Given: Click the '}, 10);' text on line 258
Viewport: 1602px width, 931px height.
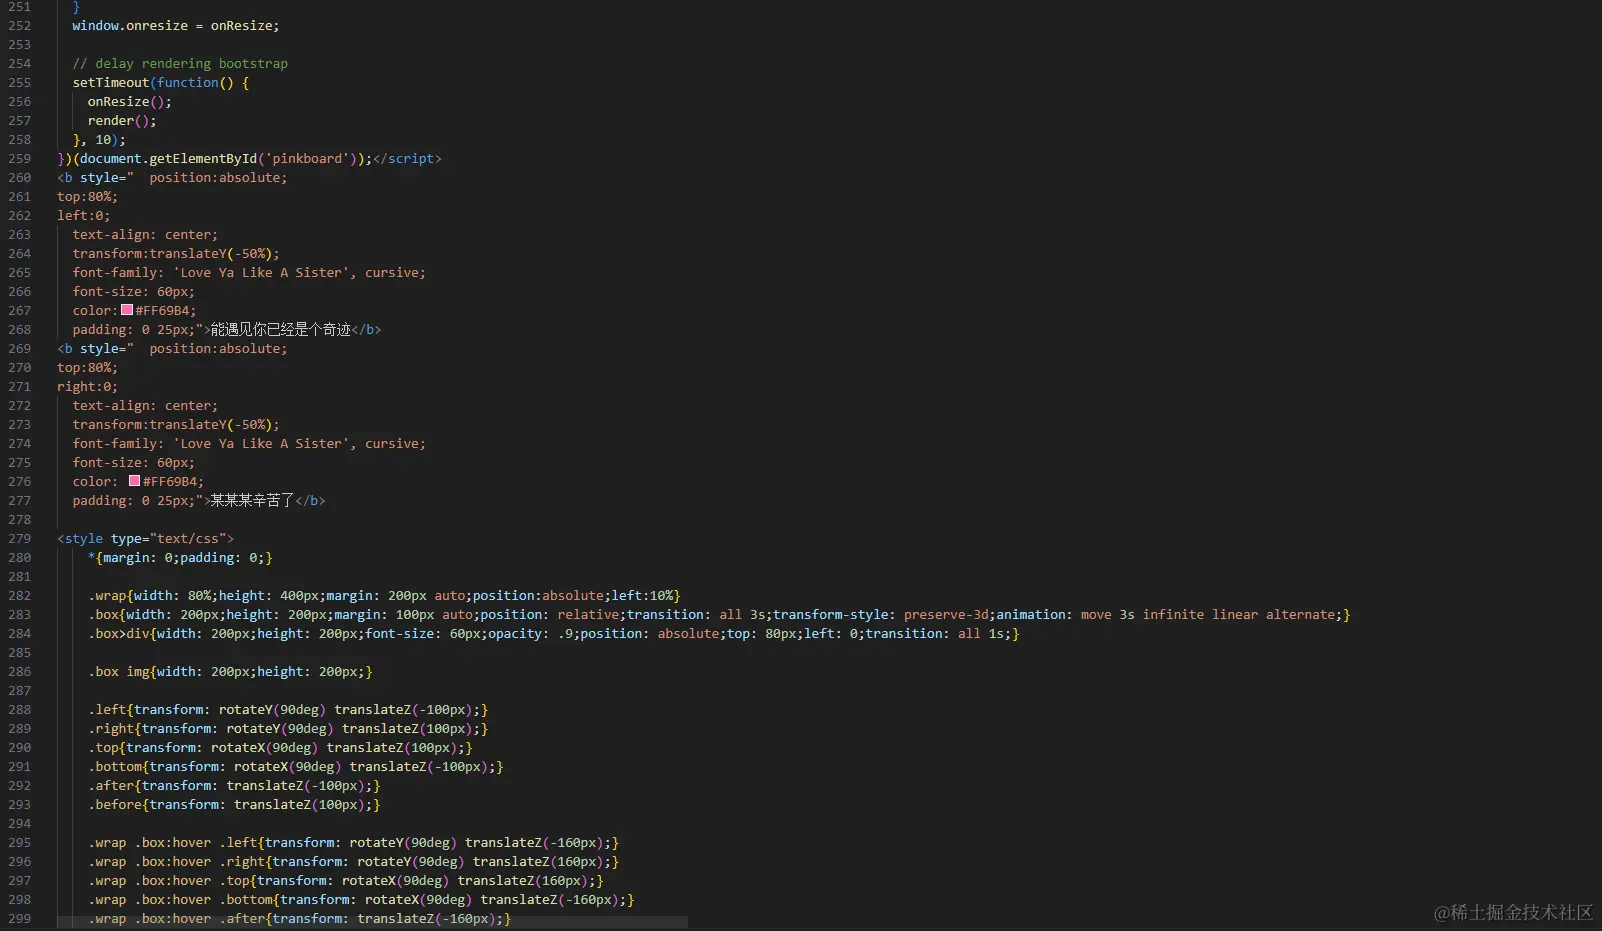Looking at the screenshot, I should [99, 140].
